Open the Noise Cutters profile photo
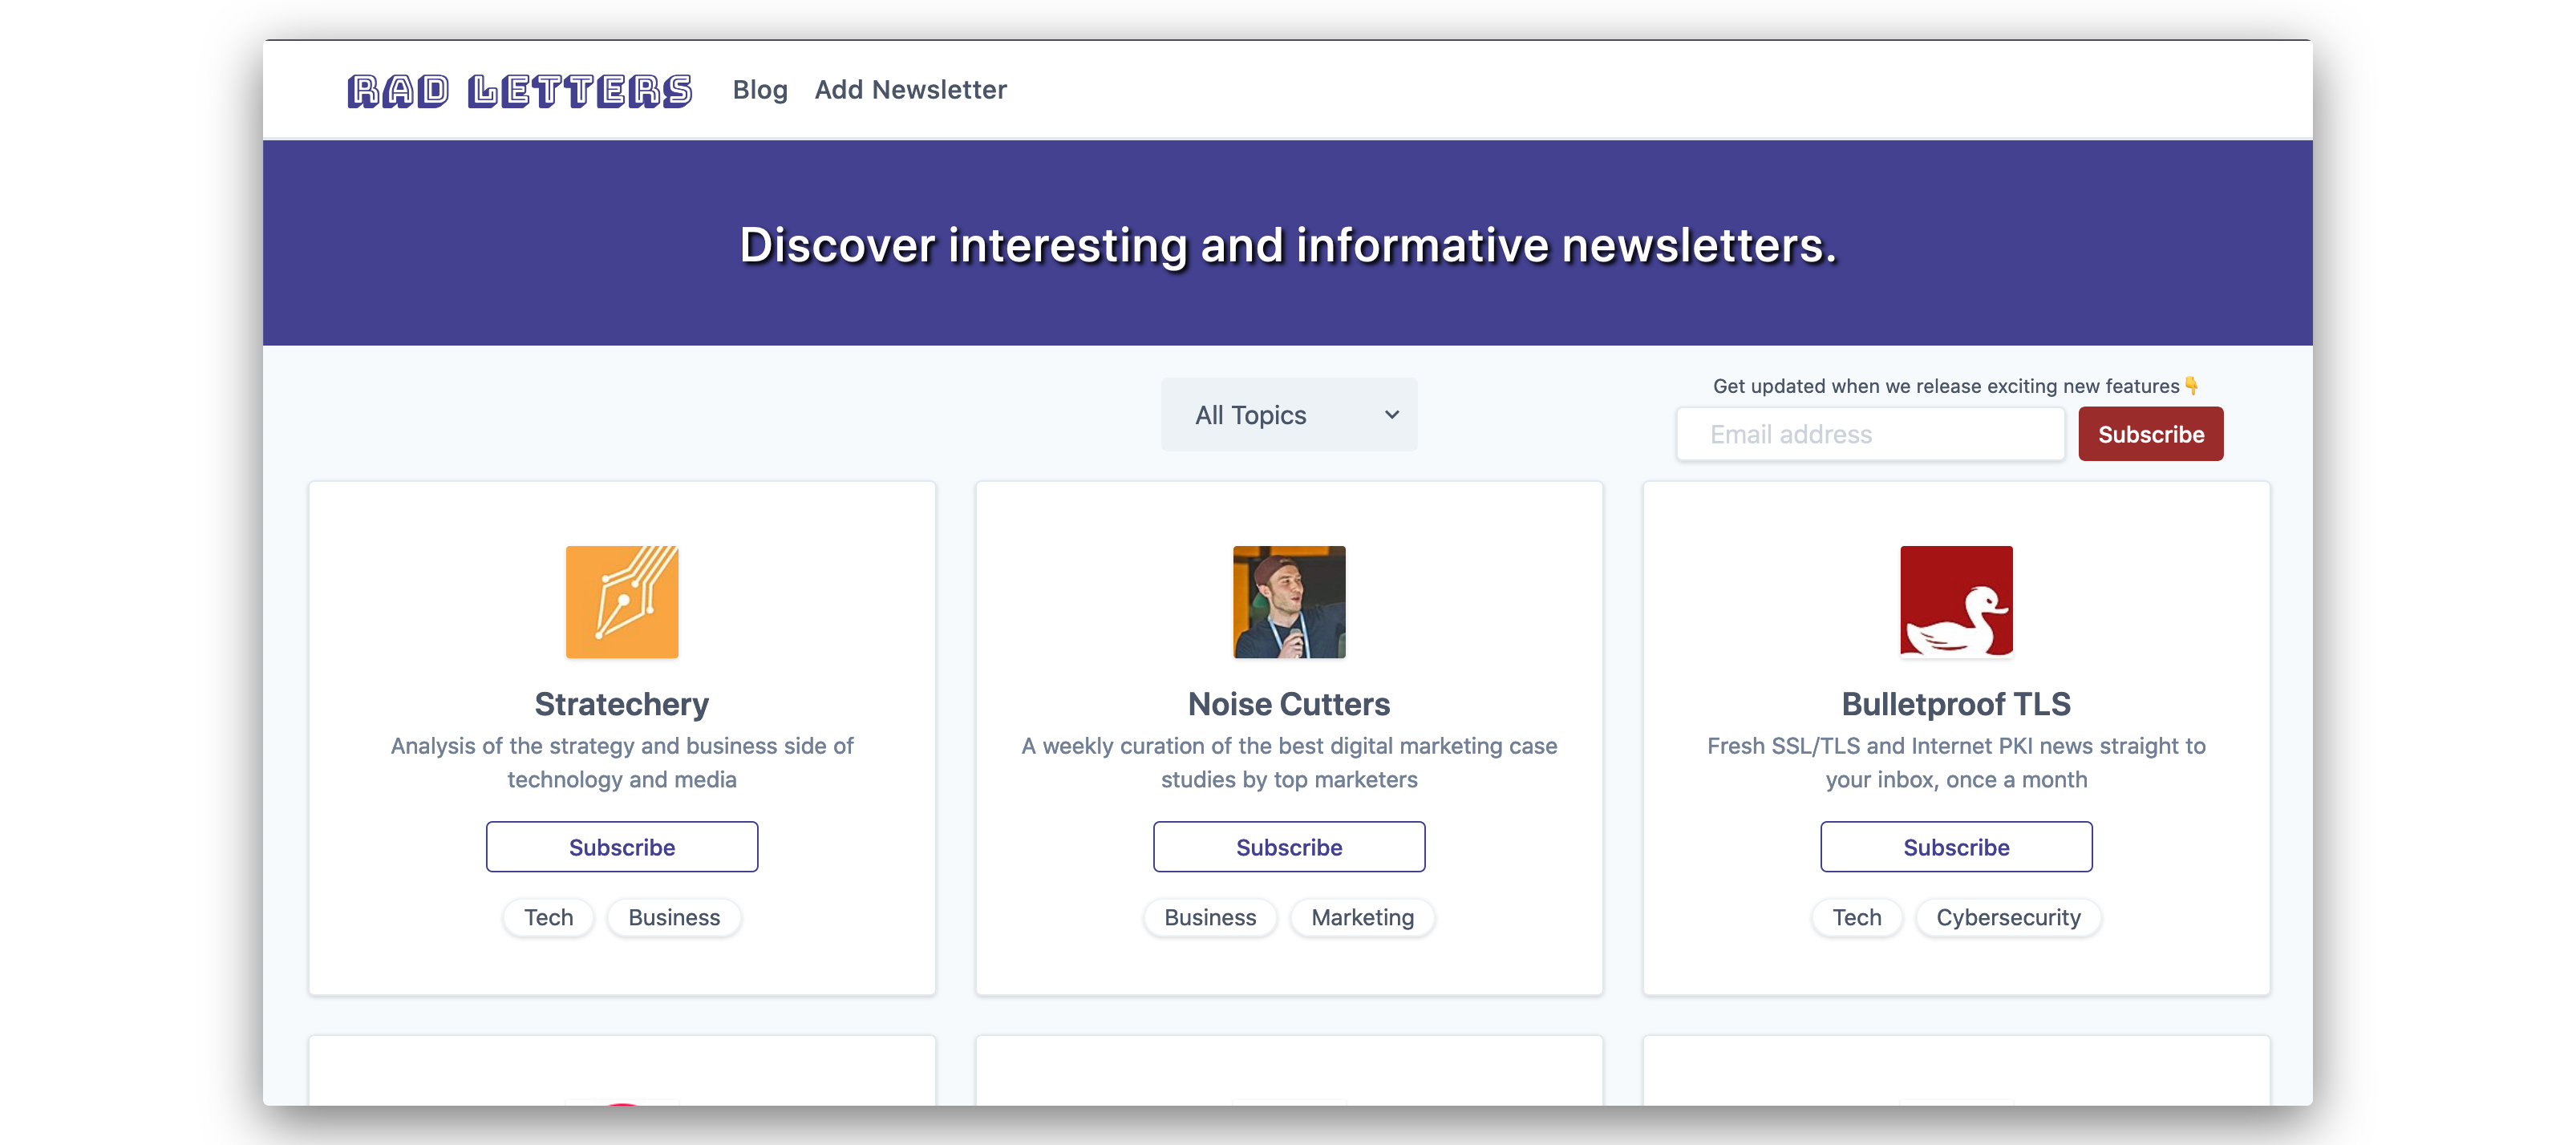Viewport: 2576px width, 1145px height. tap(1289, 602)
